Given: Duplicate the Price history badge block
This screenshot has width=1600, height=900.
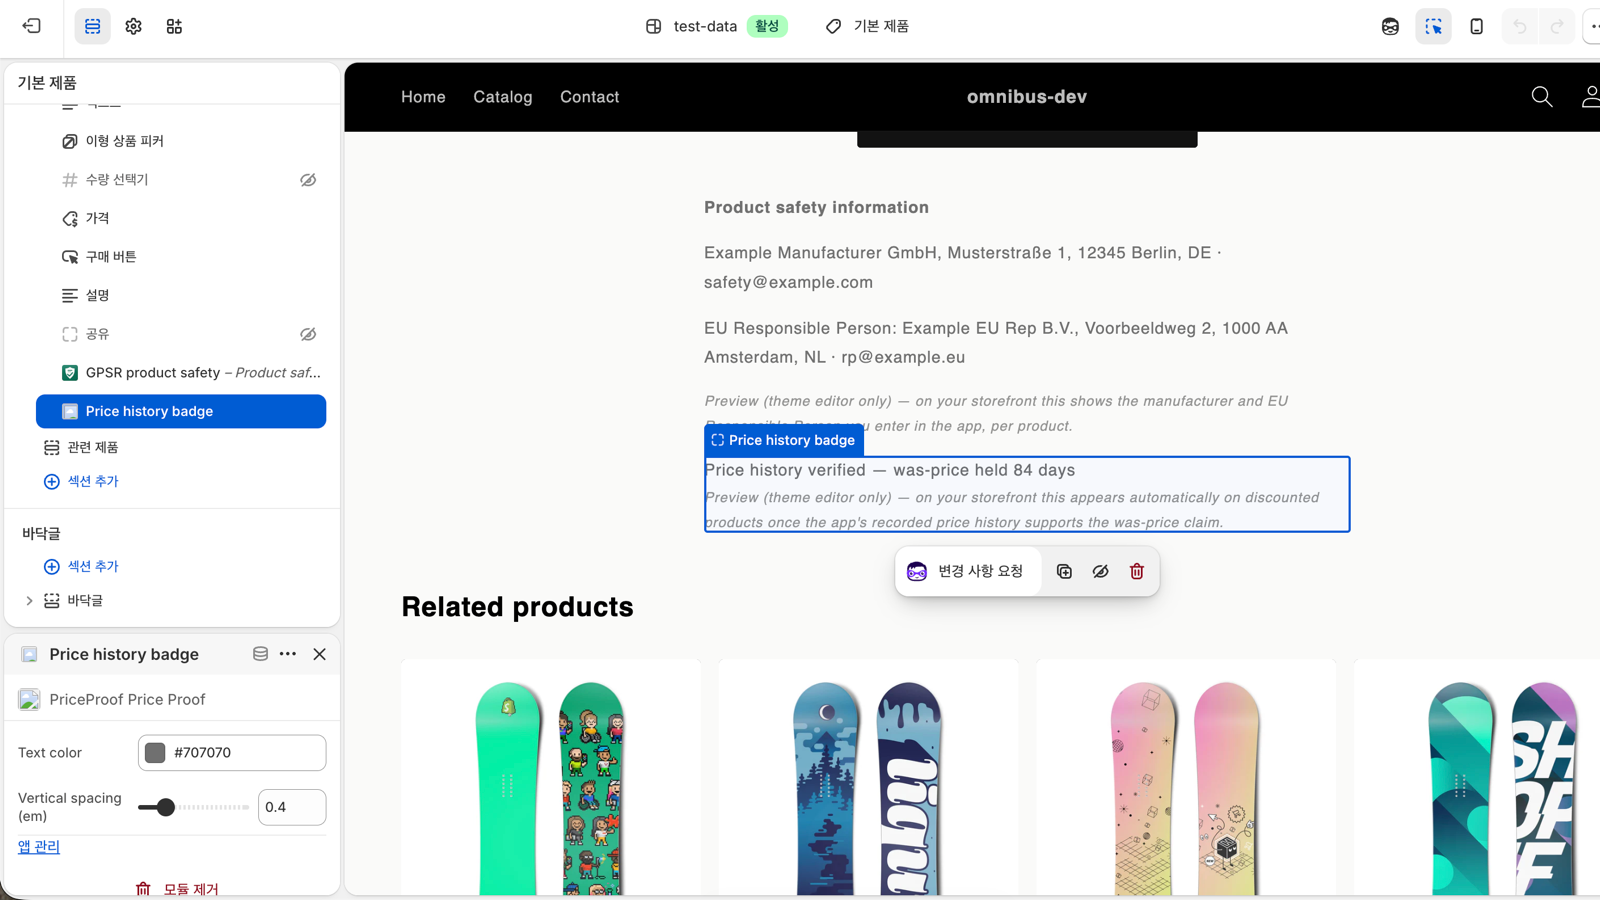Looking at the screenshot, I should [x=1064, y=571].
